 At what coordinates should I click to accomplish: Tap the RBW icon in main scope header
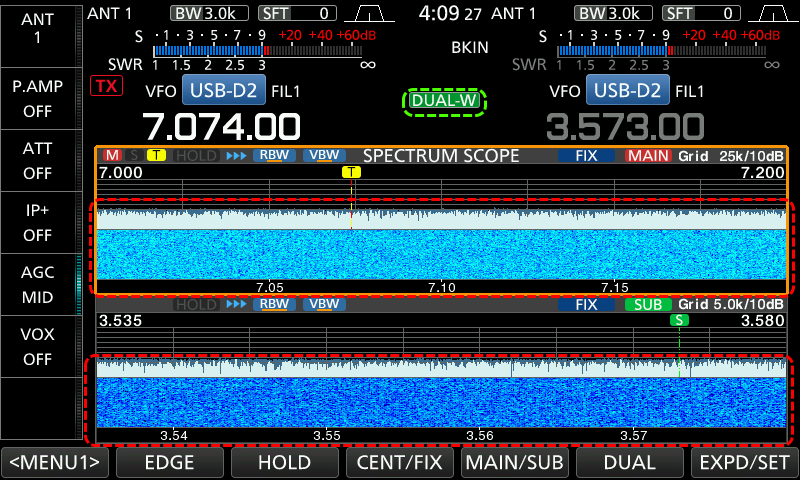tap(273, 156)
